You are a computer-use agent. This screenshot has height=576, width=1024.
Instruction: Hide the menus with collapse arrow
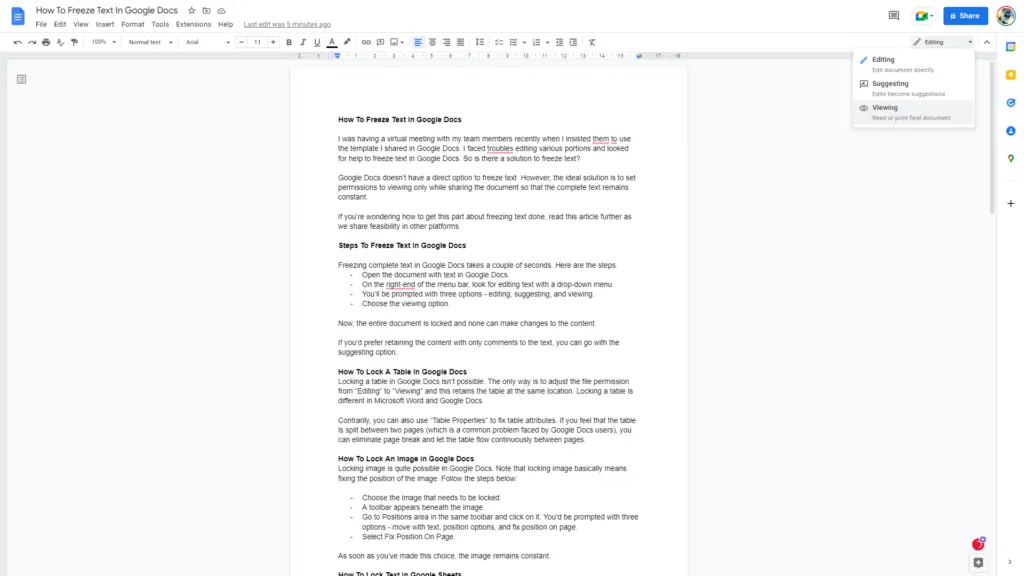987,42
